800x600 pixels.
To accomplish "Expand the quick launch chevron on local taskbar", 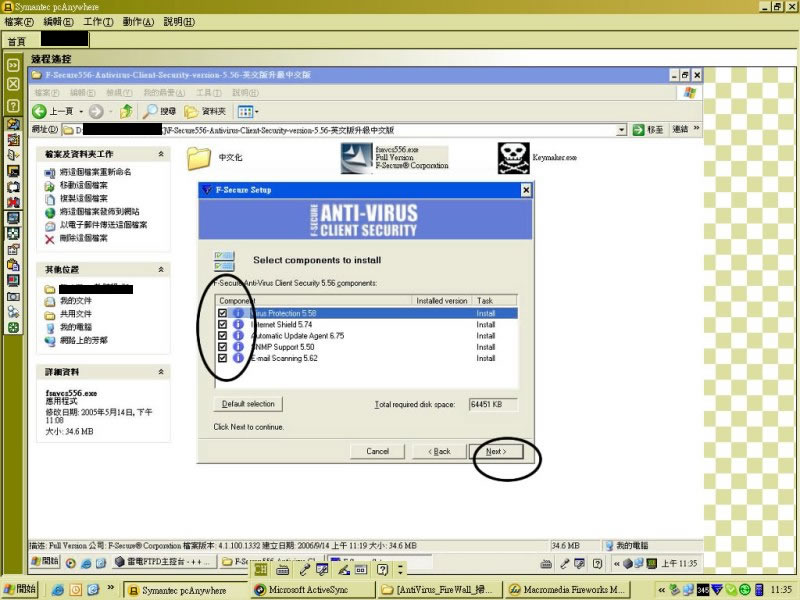I will coord(111,588).
